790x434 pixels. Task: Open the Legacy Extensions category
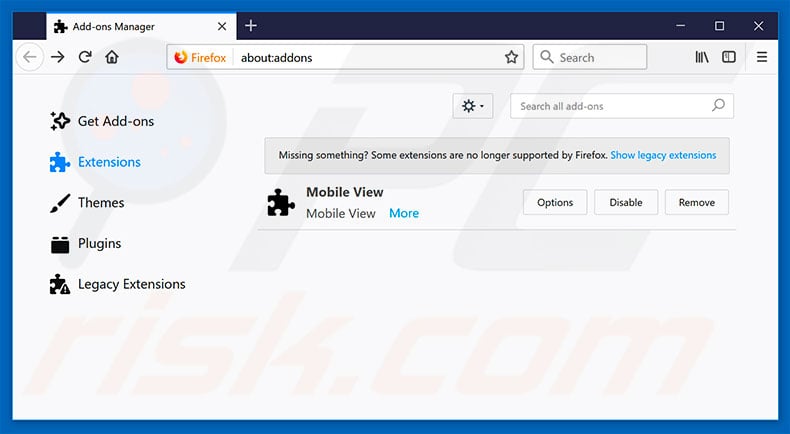tap(118, 284)
